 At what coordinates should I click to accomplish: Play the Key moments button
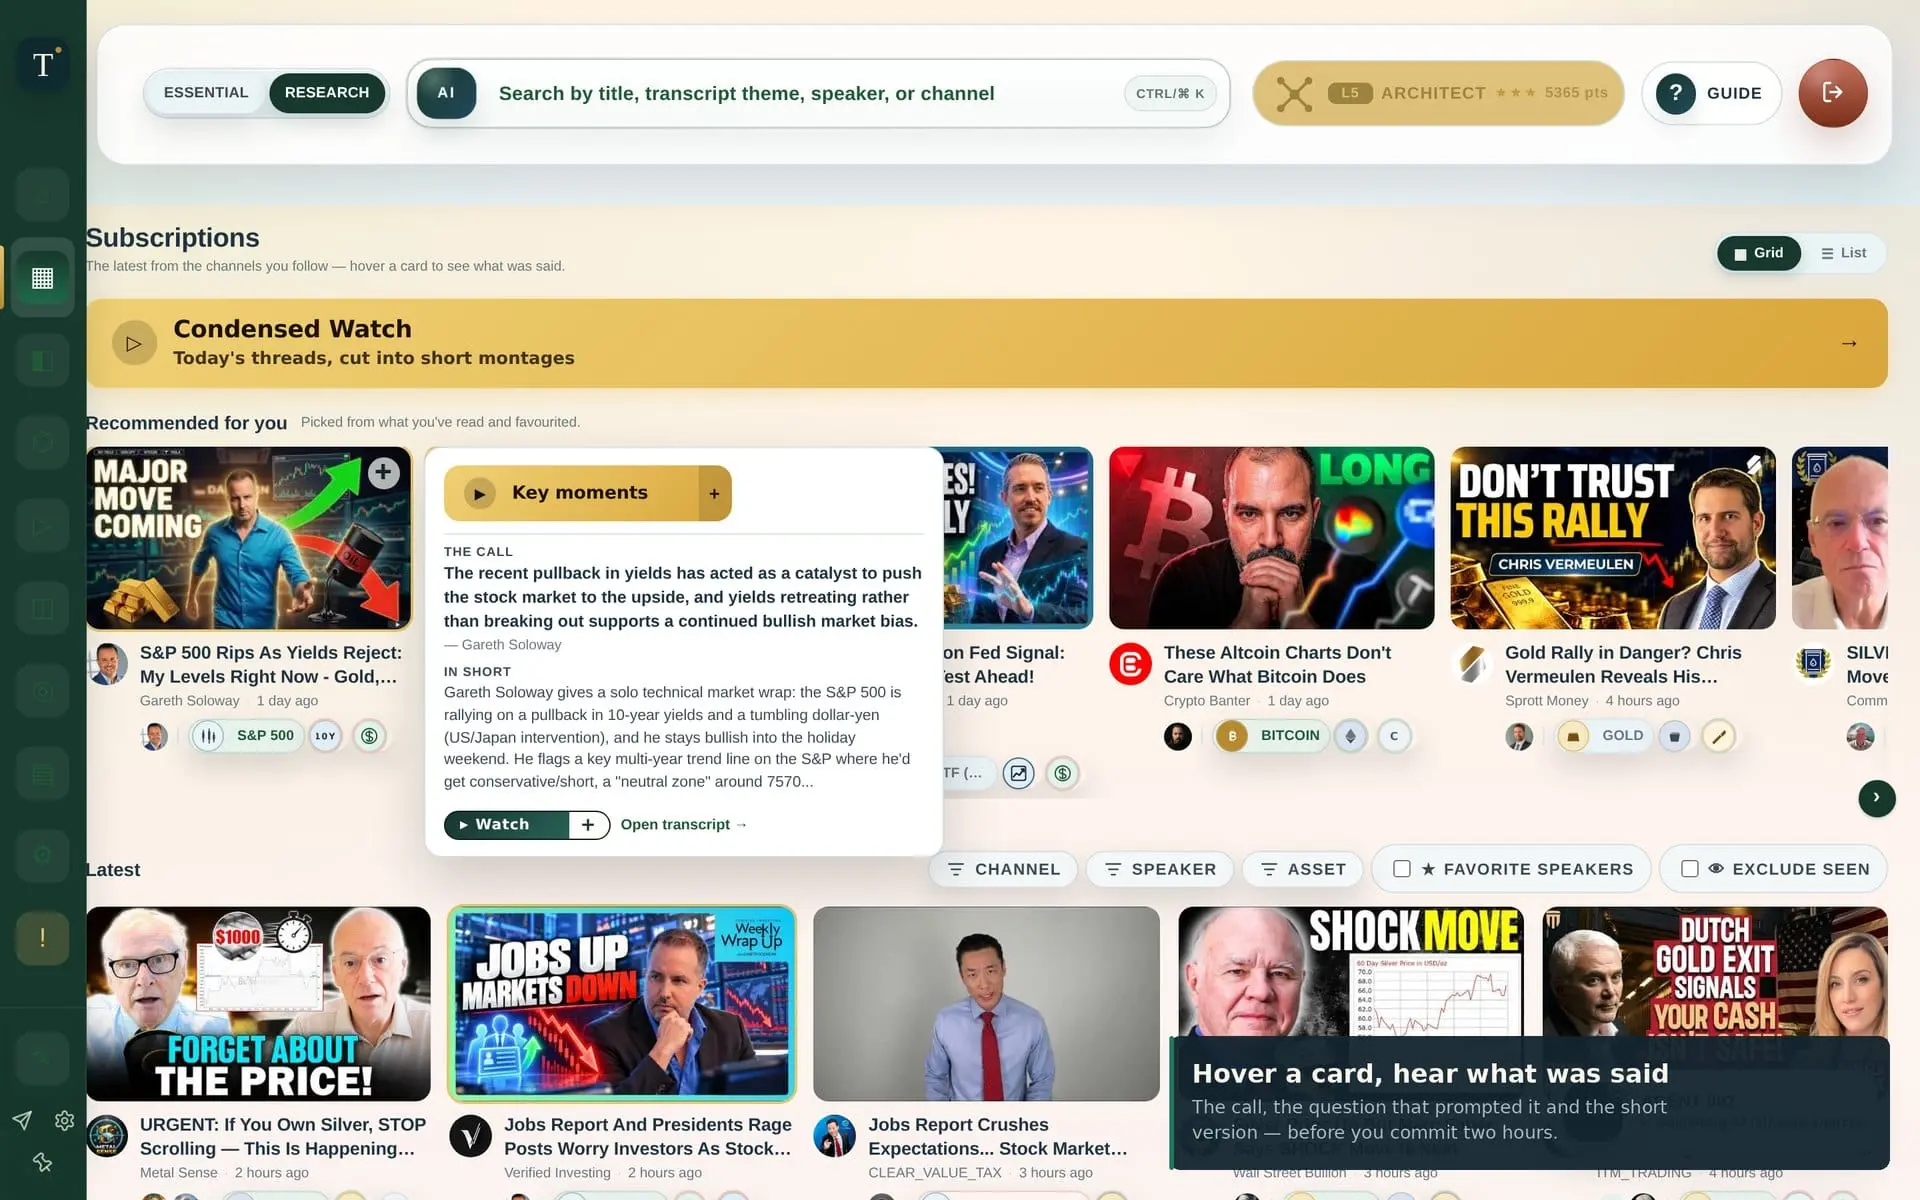point(571,493)
